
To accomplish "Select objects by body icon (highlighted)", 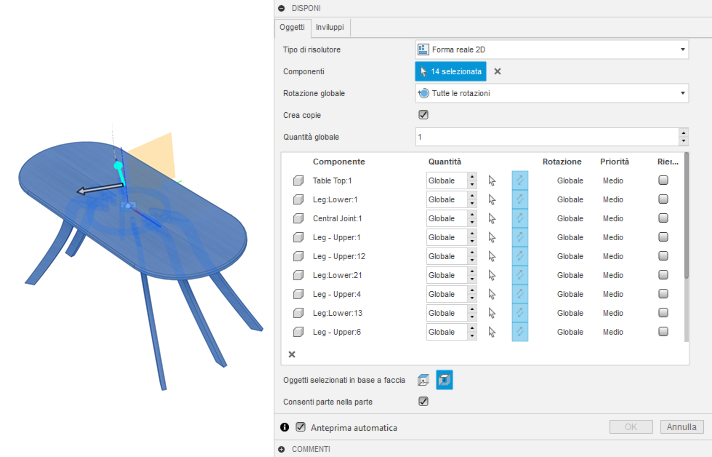I will pos(445,380).
